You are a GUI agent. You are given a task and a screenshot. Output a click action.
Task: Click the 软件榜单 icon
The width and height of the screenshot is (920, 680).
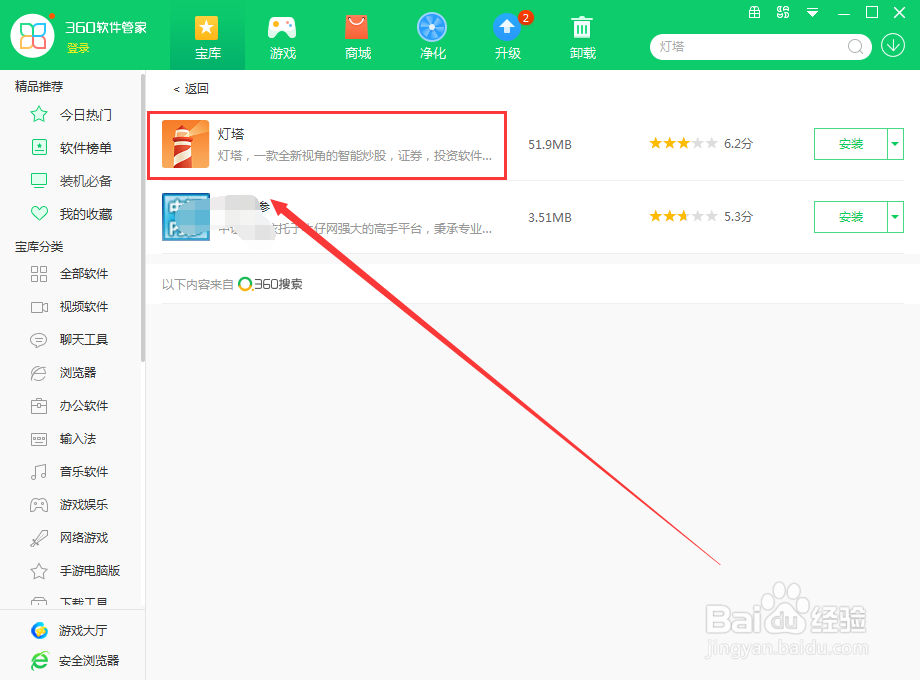tap(39, 147)
